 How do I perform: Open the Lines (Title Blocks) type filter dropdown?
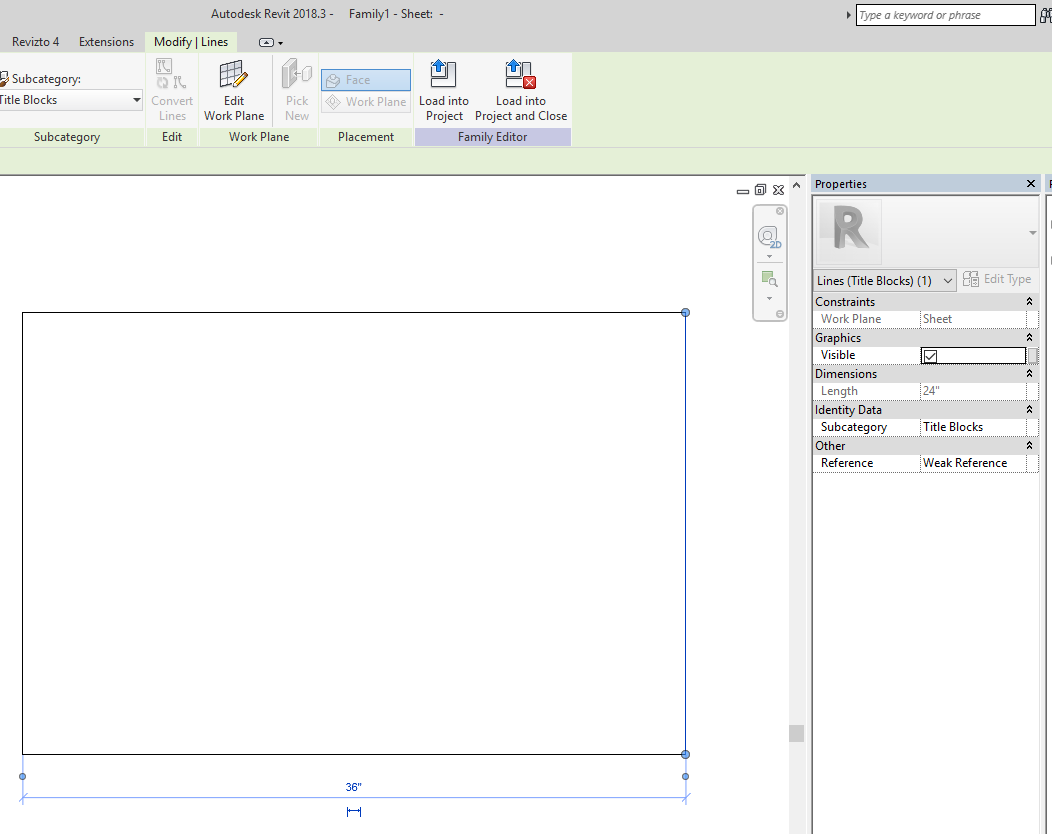[x=948, y=281]
